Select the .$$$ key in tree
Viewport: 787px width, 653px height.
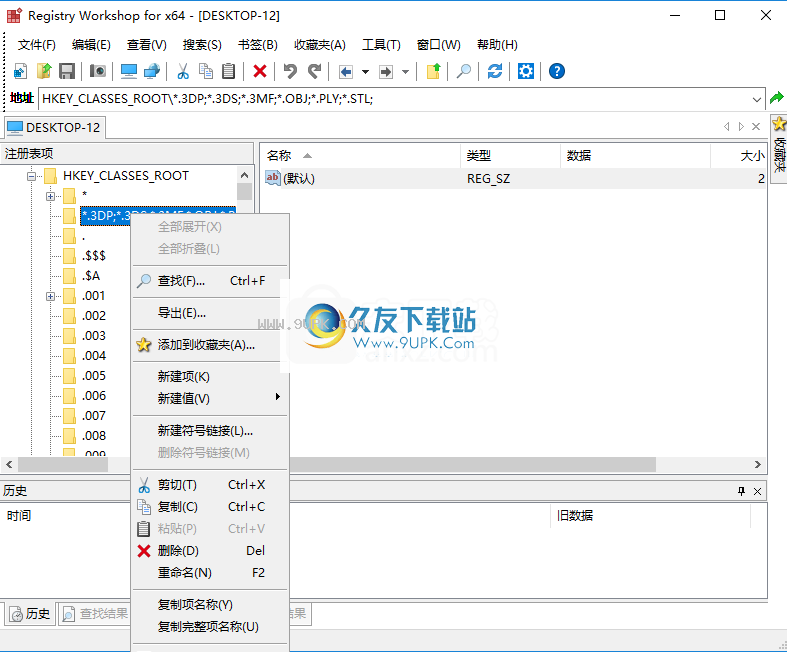click(94, 256)
